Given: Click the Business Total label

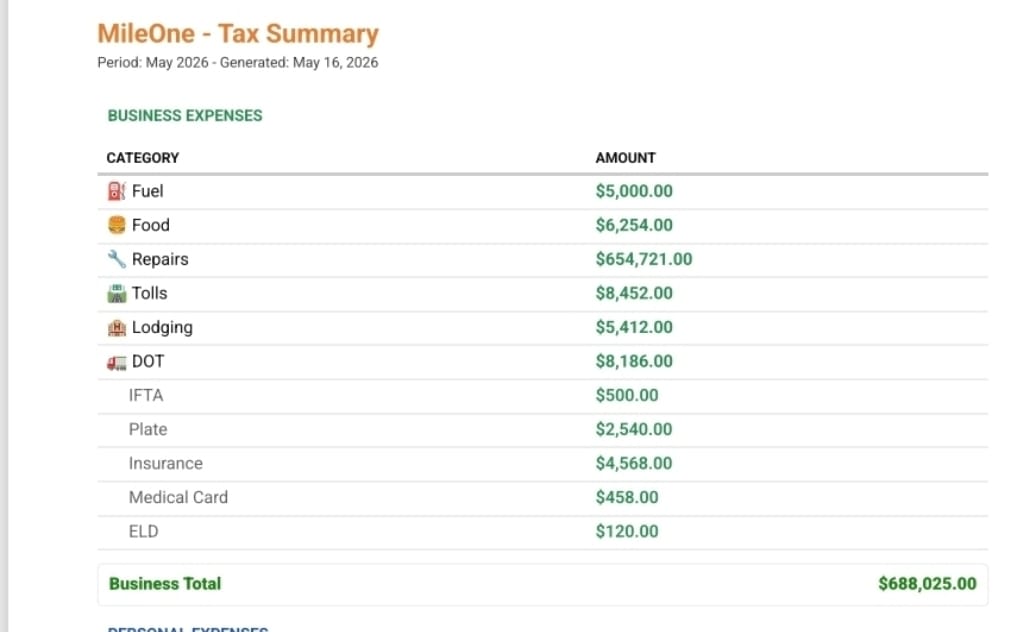Looking at the screenshot, I should (x=165, y=584).
